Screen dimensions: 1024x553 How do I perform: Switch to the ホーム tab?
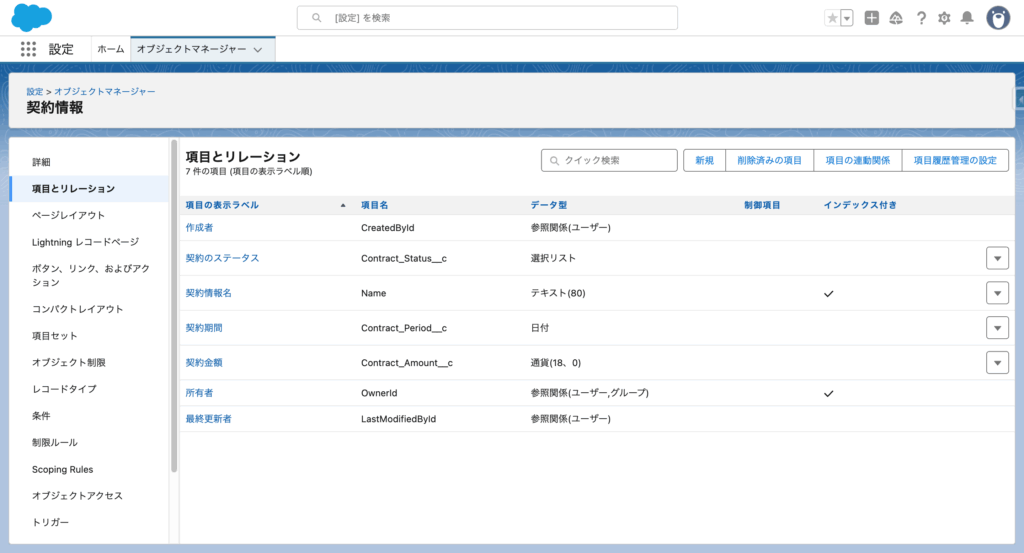pyautogui.click(x=111, y=49)
